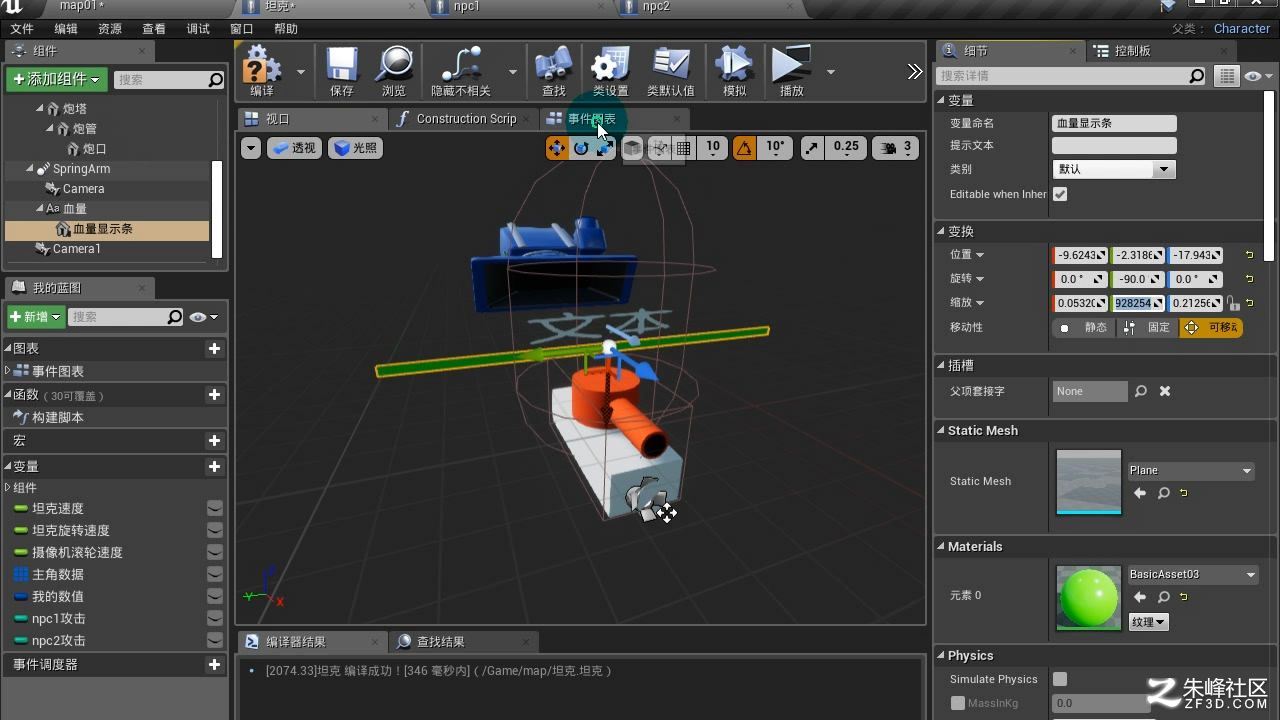Click the Static Mesh thumbnail

[1089, 482]
